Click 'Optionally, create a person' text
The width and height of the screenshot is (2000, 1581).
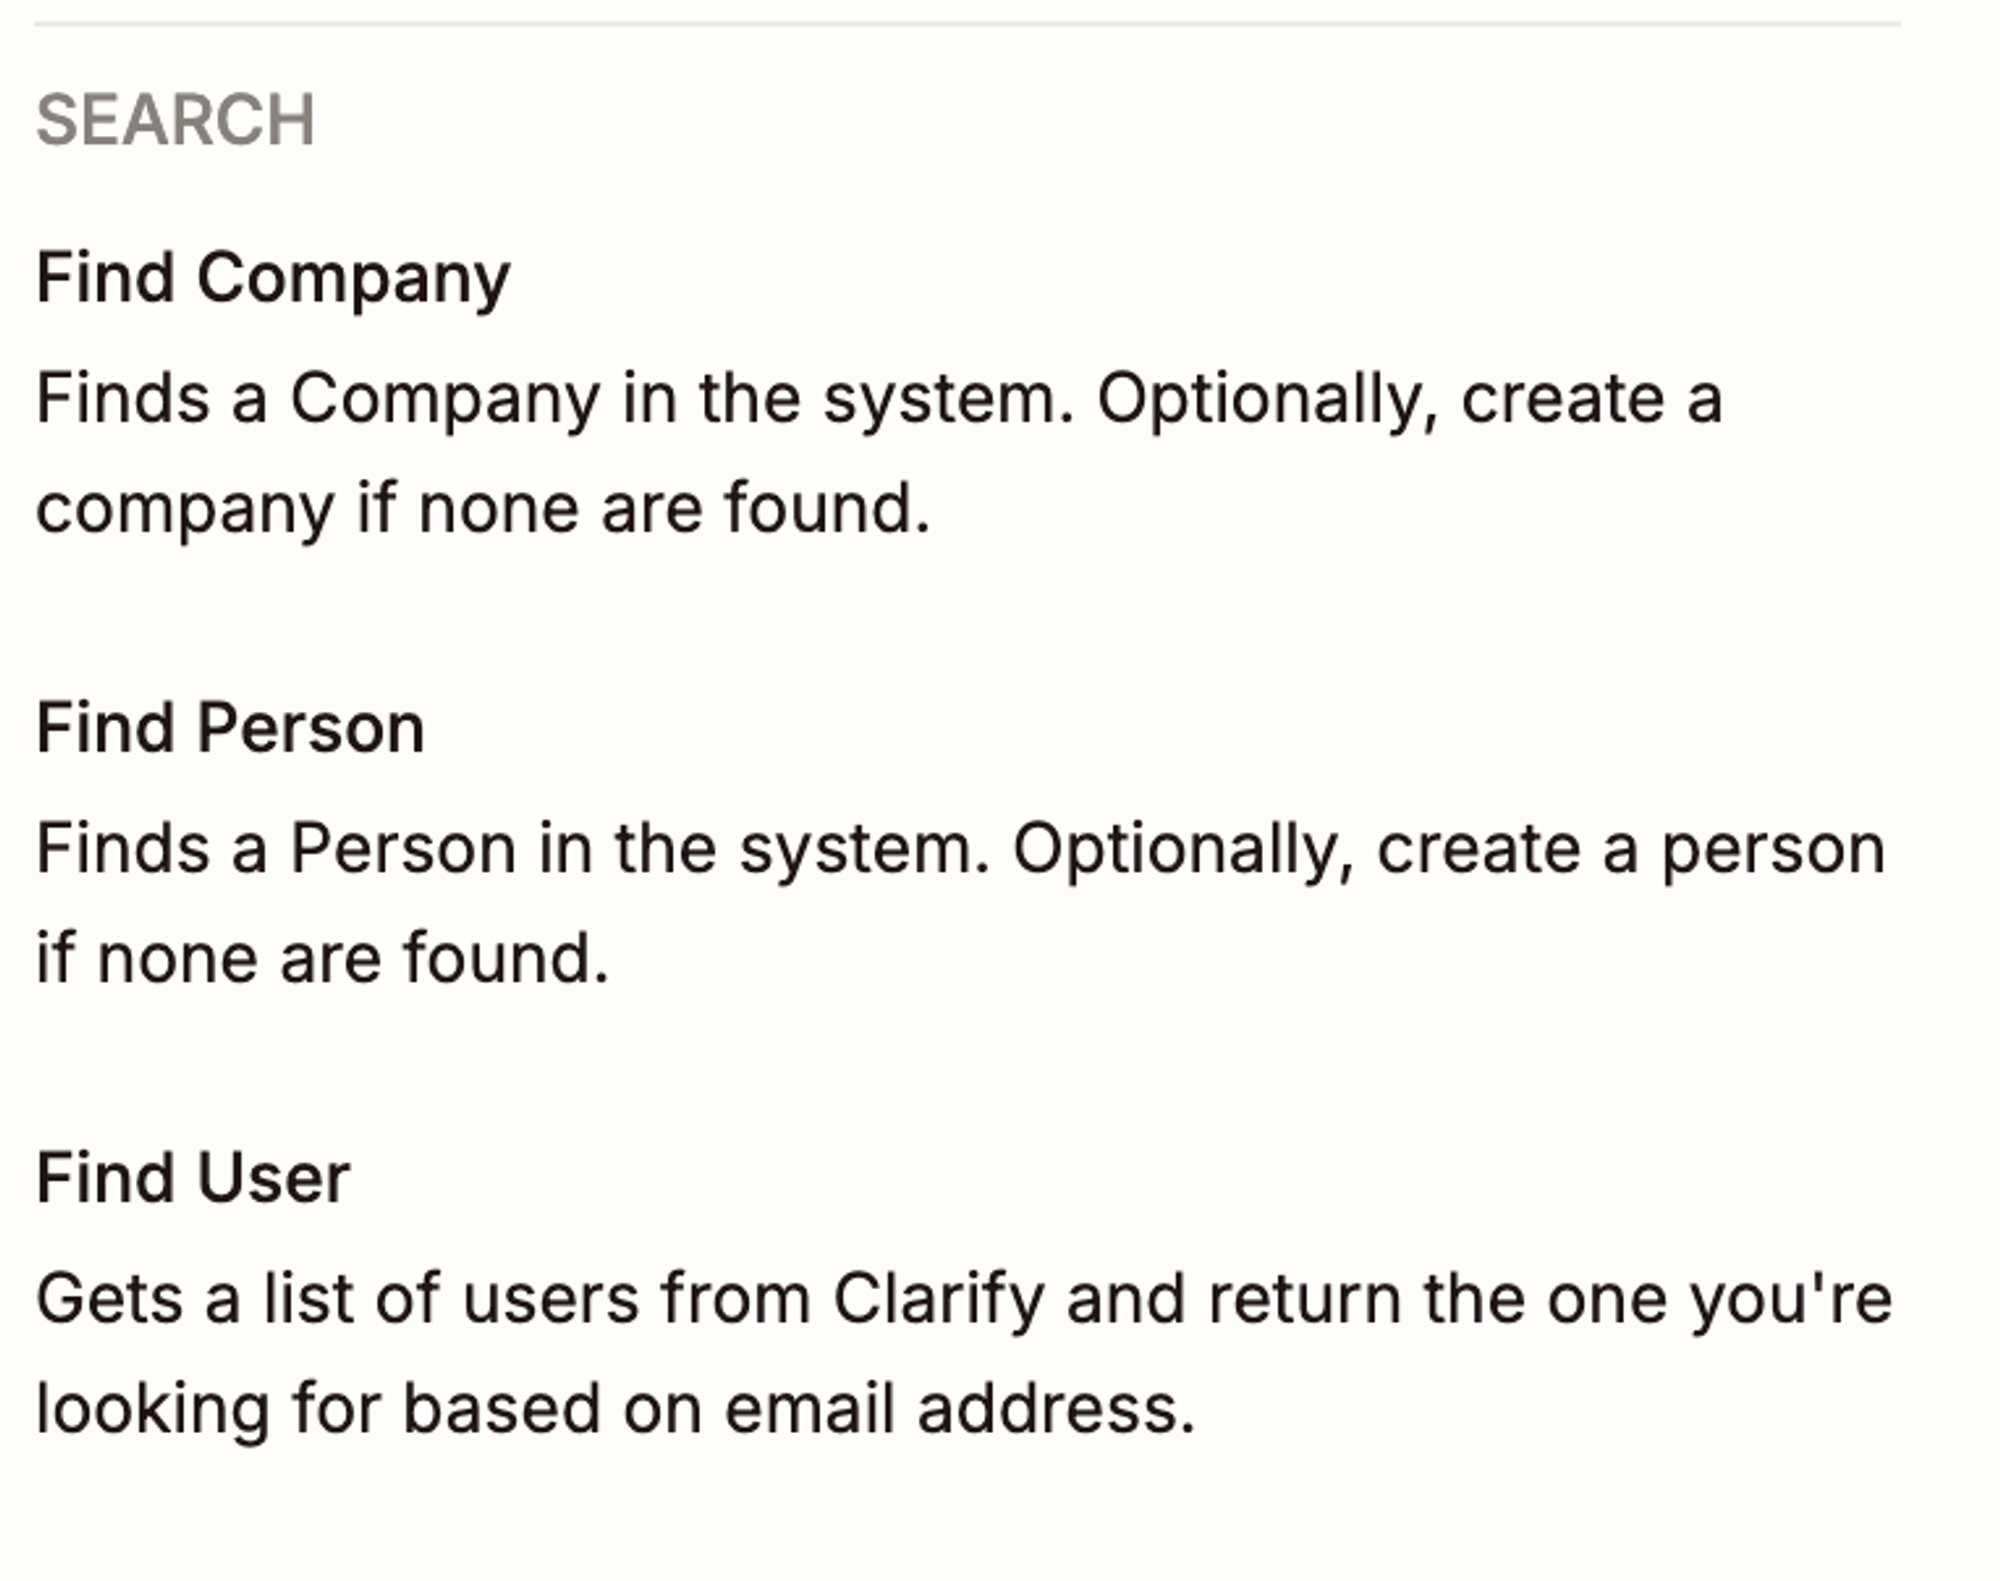pyautogui.click(x=1450, y=850)
